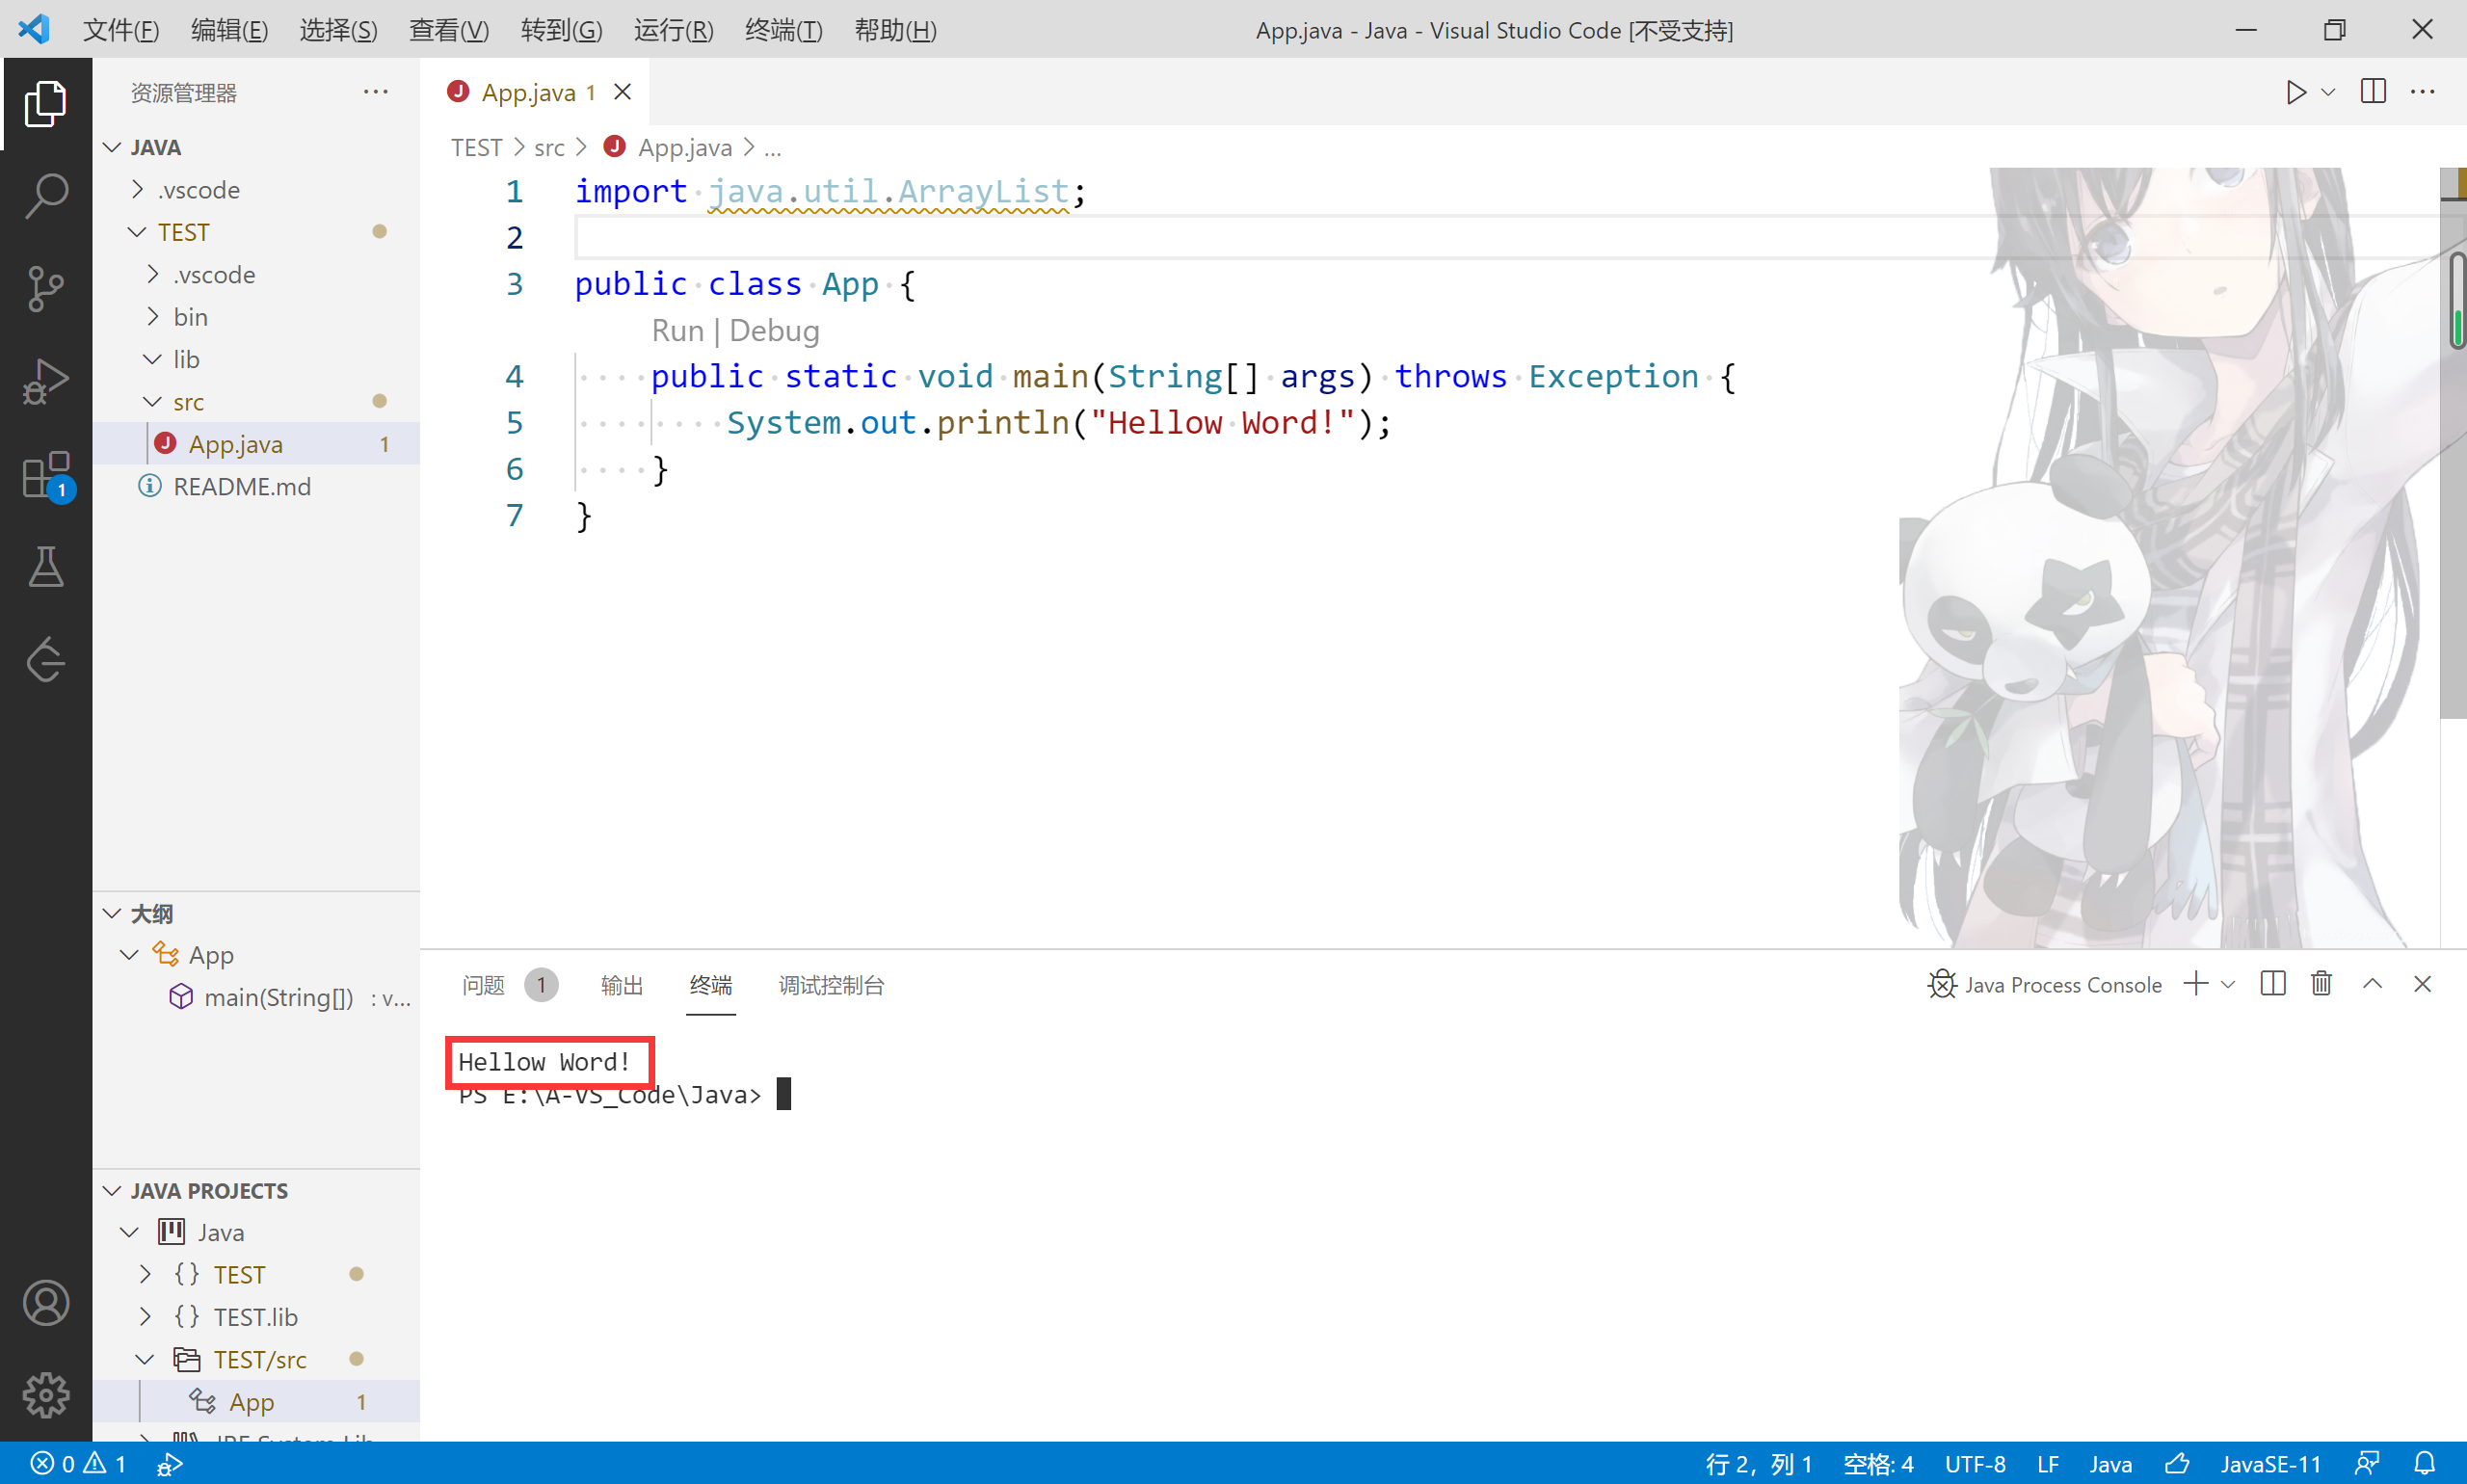This screenshot has height=1484, width=2467.
Task: Open the 运行(R) menu
Action: tap(672, 30)
